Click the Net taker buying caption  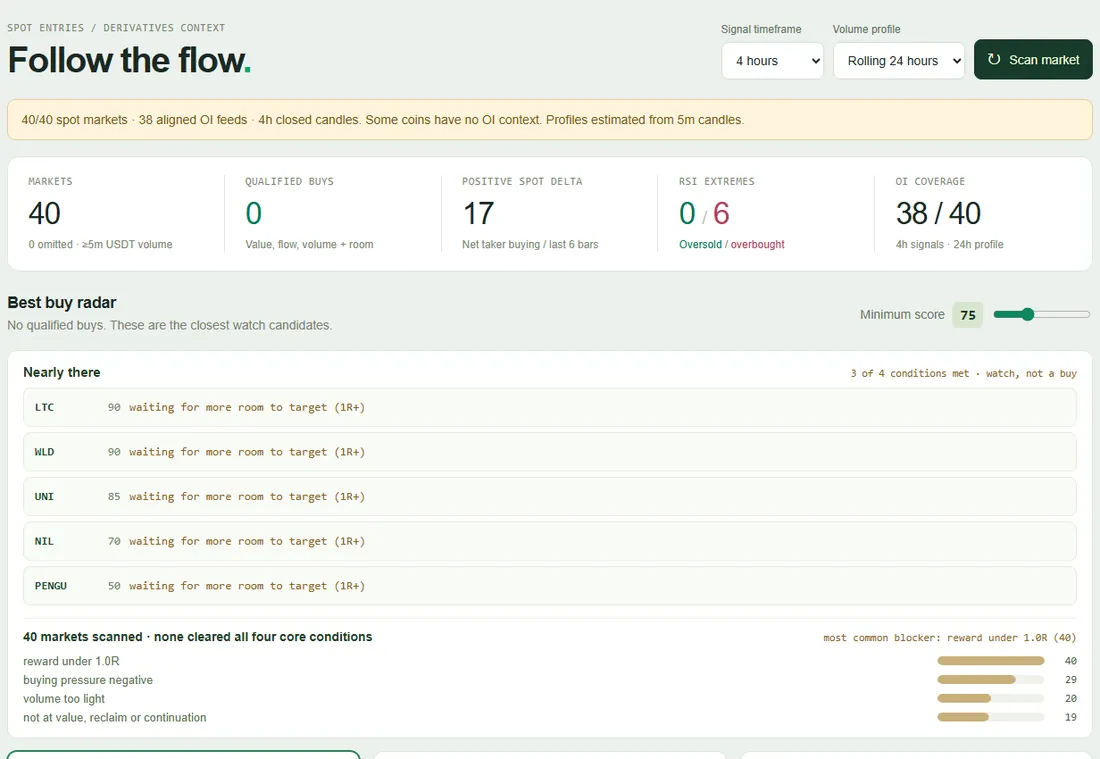pyautogui.click(x=530, y=244)
